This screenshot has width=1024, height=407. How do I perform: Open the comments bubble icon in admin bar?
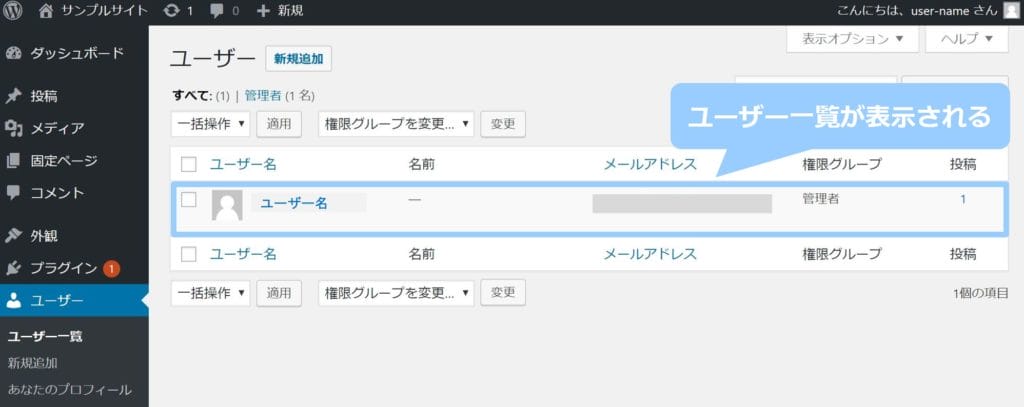[216, 11]
